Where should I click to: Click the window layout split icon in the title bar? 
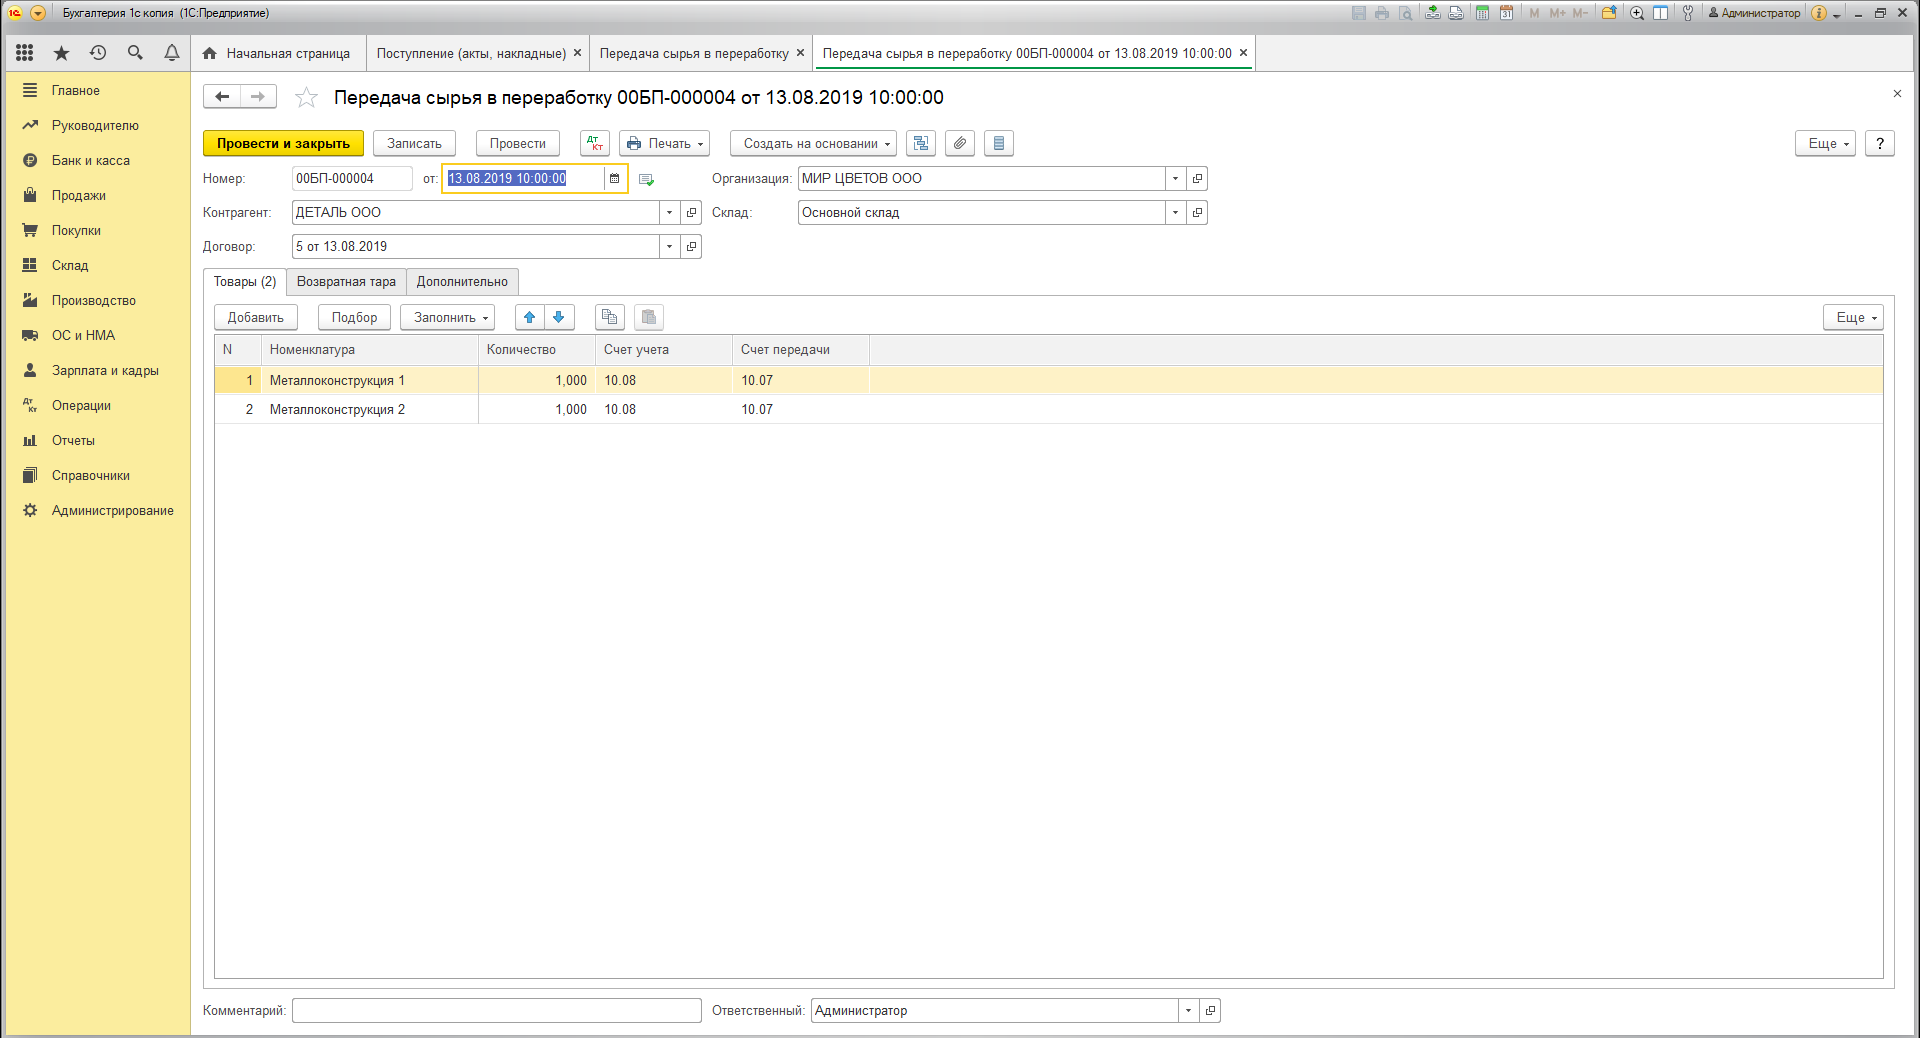(1661, 13)
